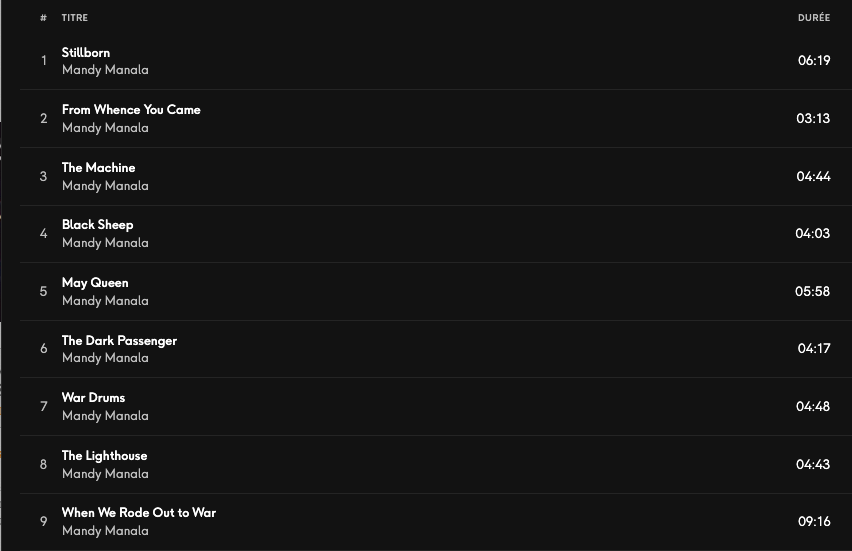The image size is (852, 551).
Task: Select the "May Queen" song title
Action: click(x=95, y=283)
